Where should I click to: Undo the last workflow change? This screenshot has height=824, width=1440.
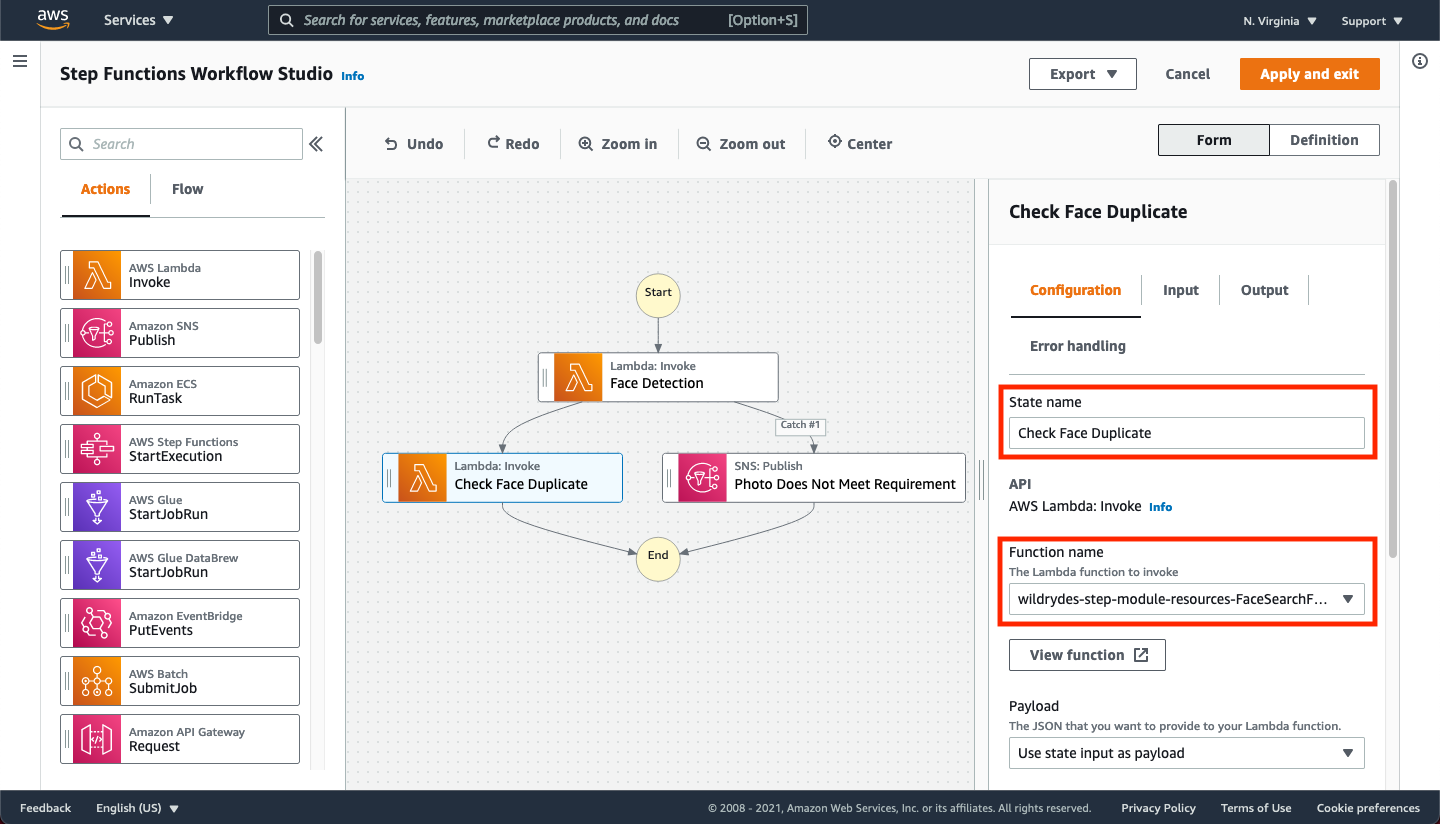[x=414, y=144]
